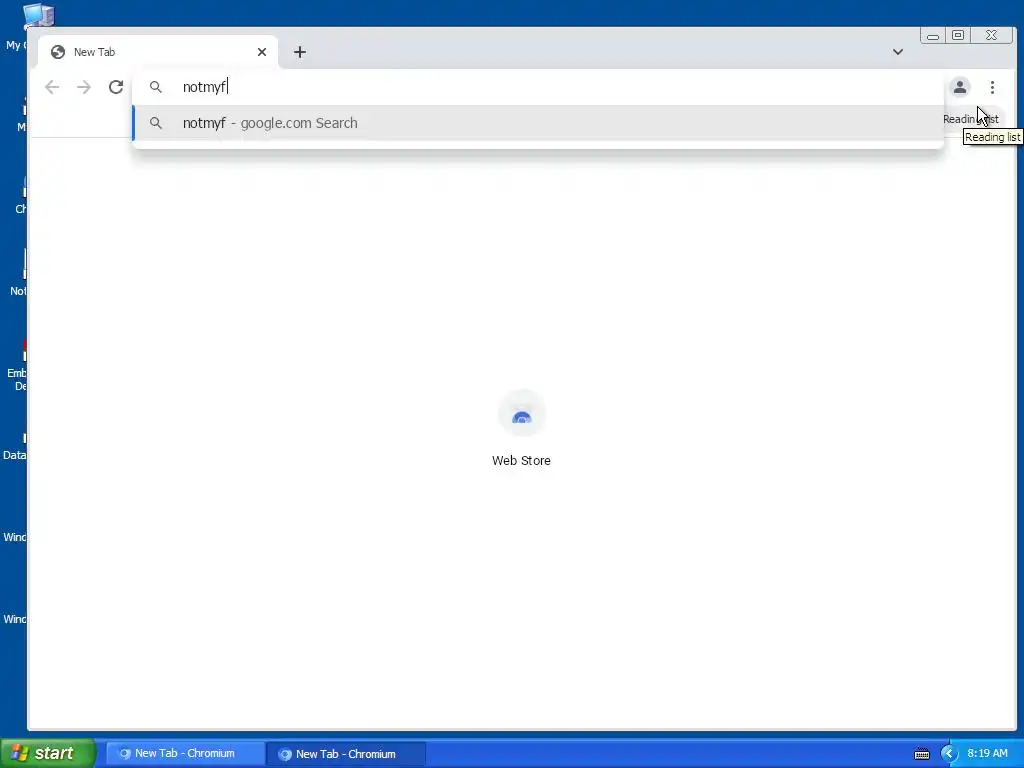
Task: Open the Web Store shortcut icon
Action: (521, 413)
